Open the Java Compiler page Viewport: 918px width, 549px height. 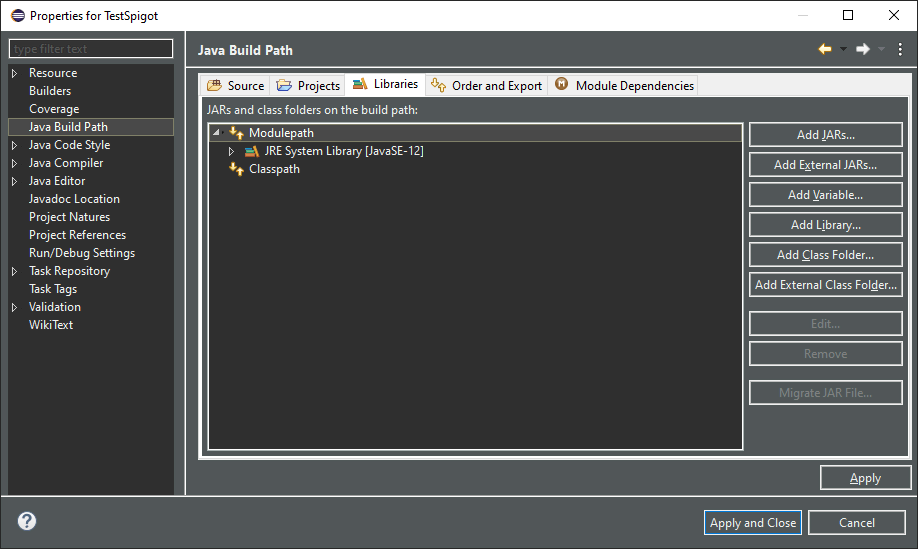pyautogui.click(x=66, y=163)
